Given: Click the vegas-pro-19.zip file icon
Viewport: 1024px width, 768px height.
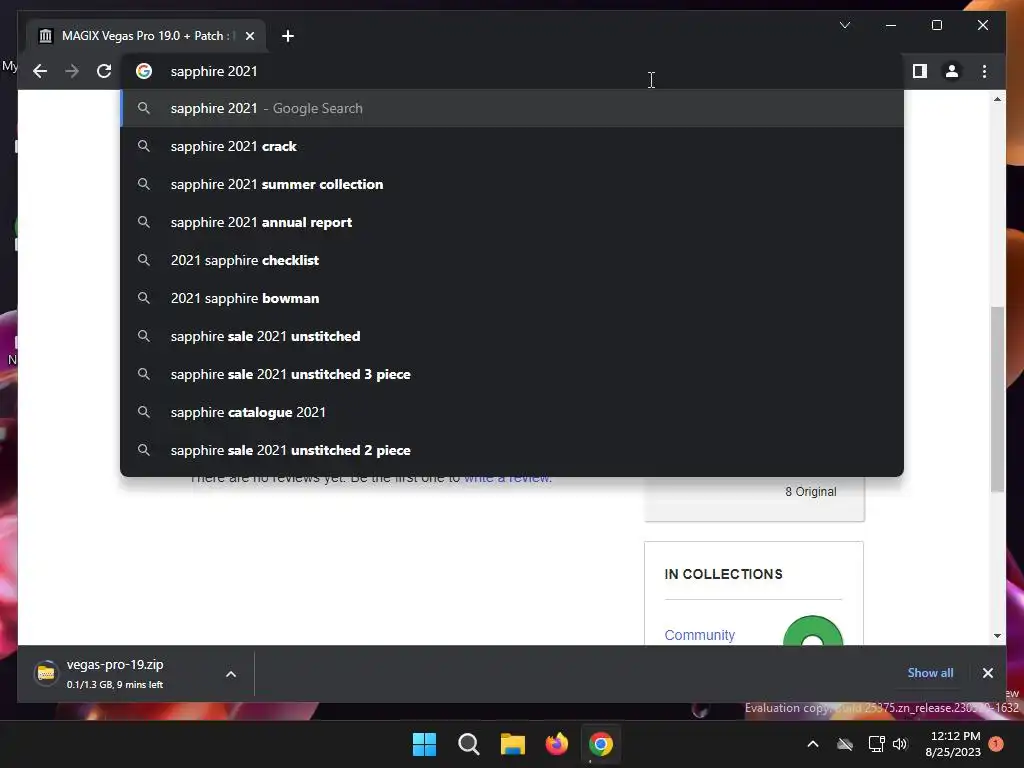Looking at the screenshot, I should 46,673.
